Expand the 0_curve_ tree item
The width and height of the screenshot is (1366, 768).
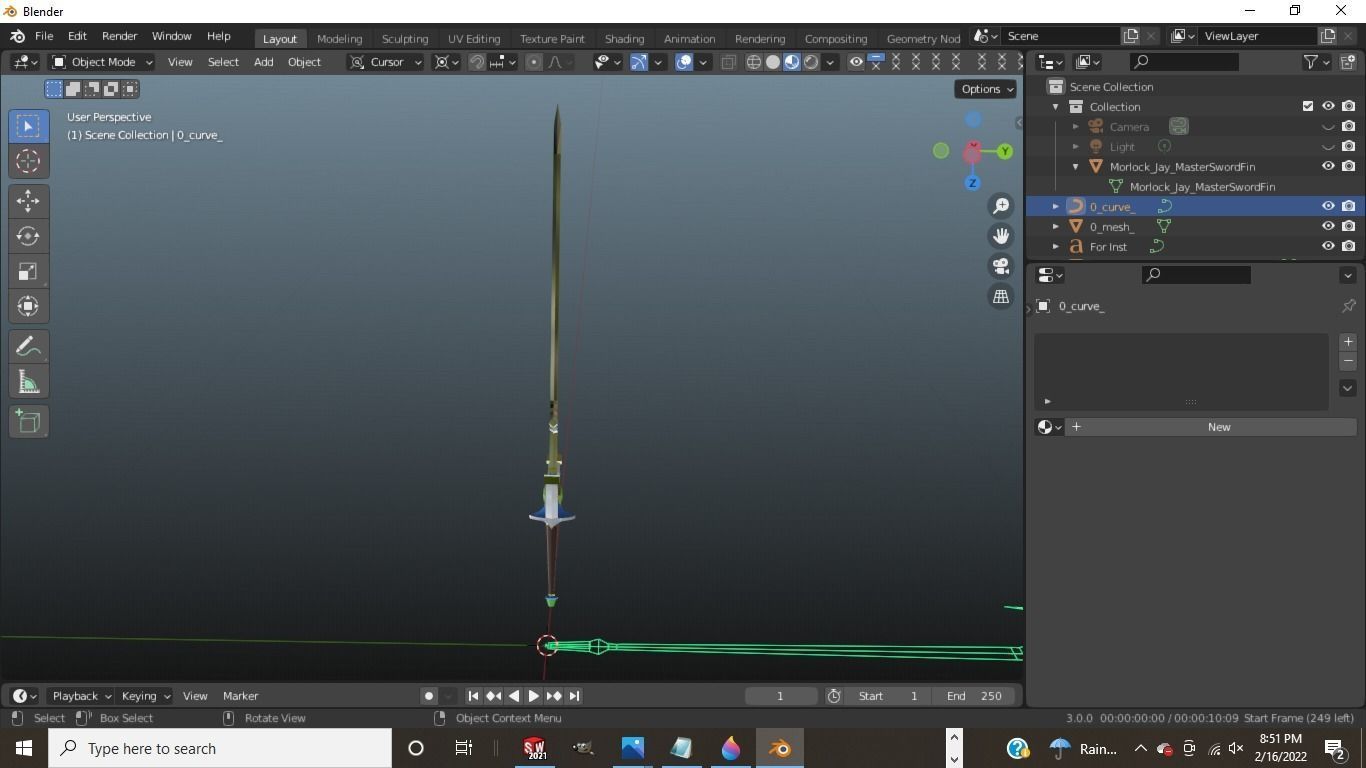click(x=1055, y=206)
